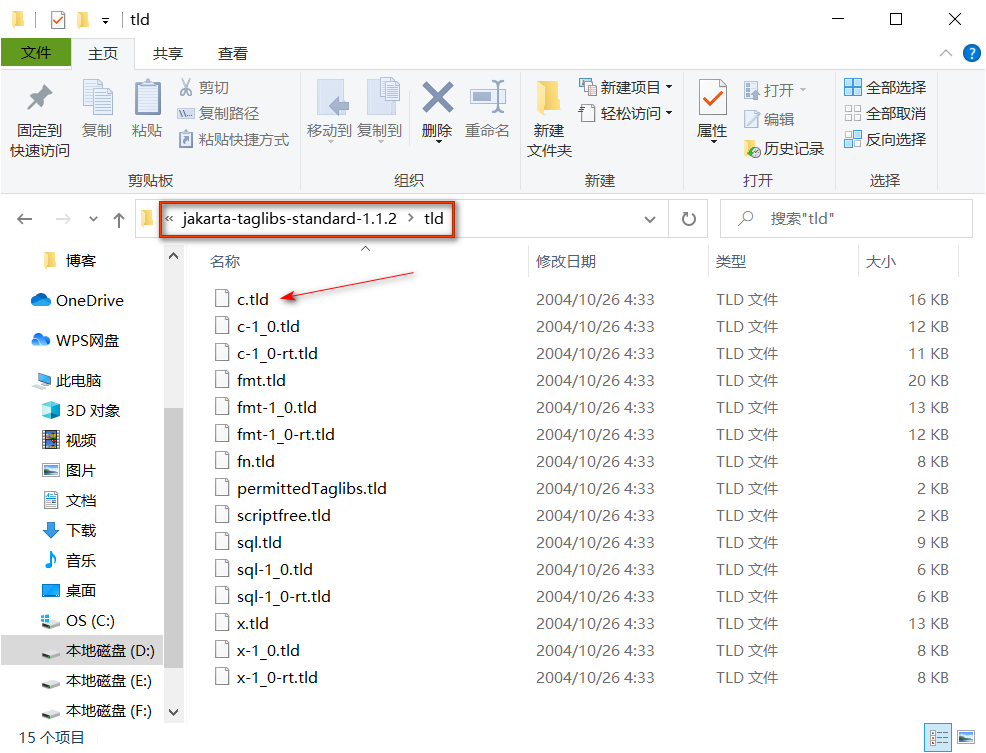
Task: Click the quick-access Properties checkmark in title bar
Action: click(x=57, y=20)
